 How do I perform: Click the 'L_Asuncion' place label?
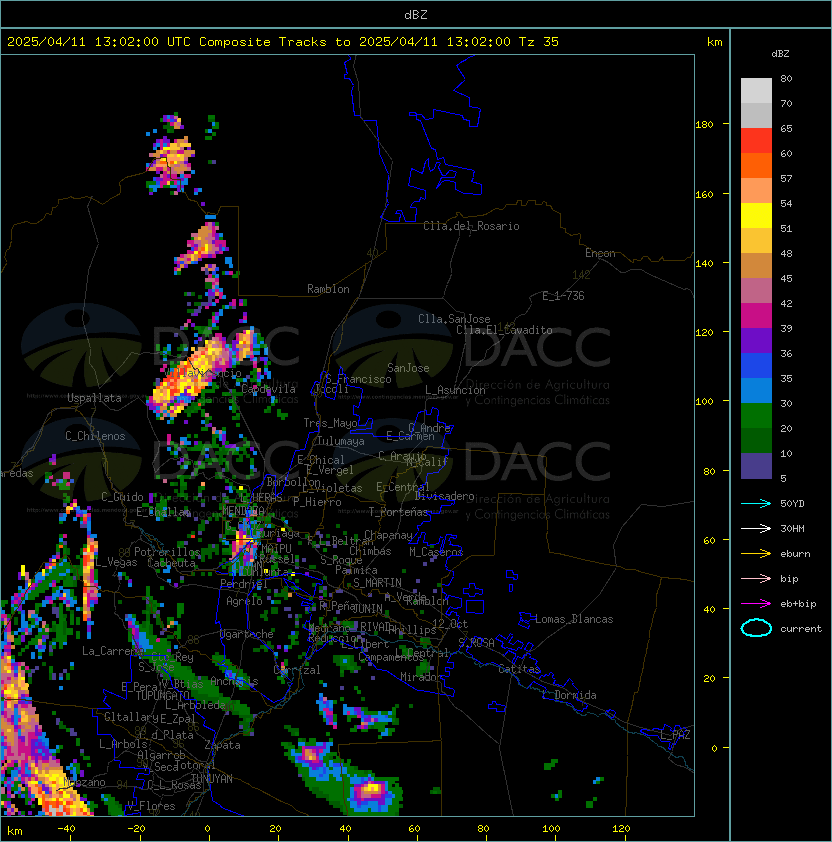coord(455,390)
